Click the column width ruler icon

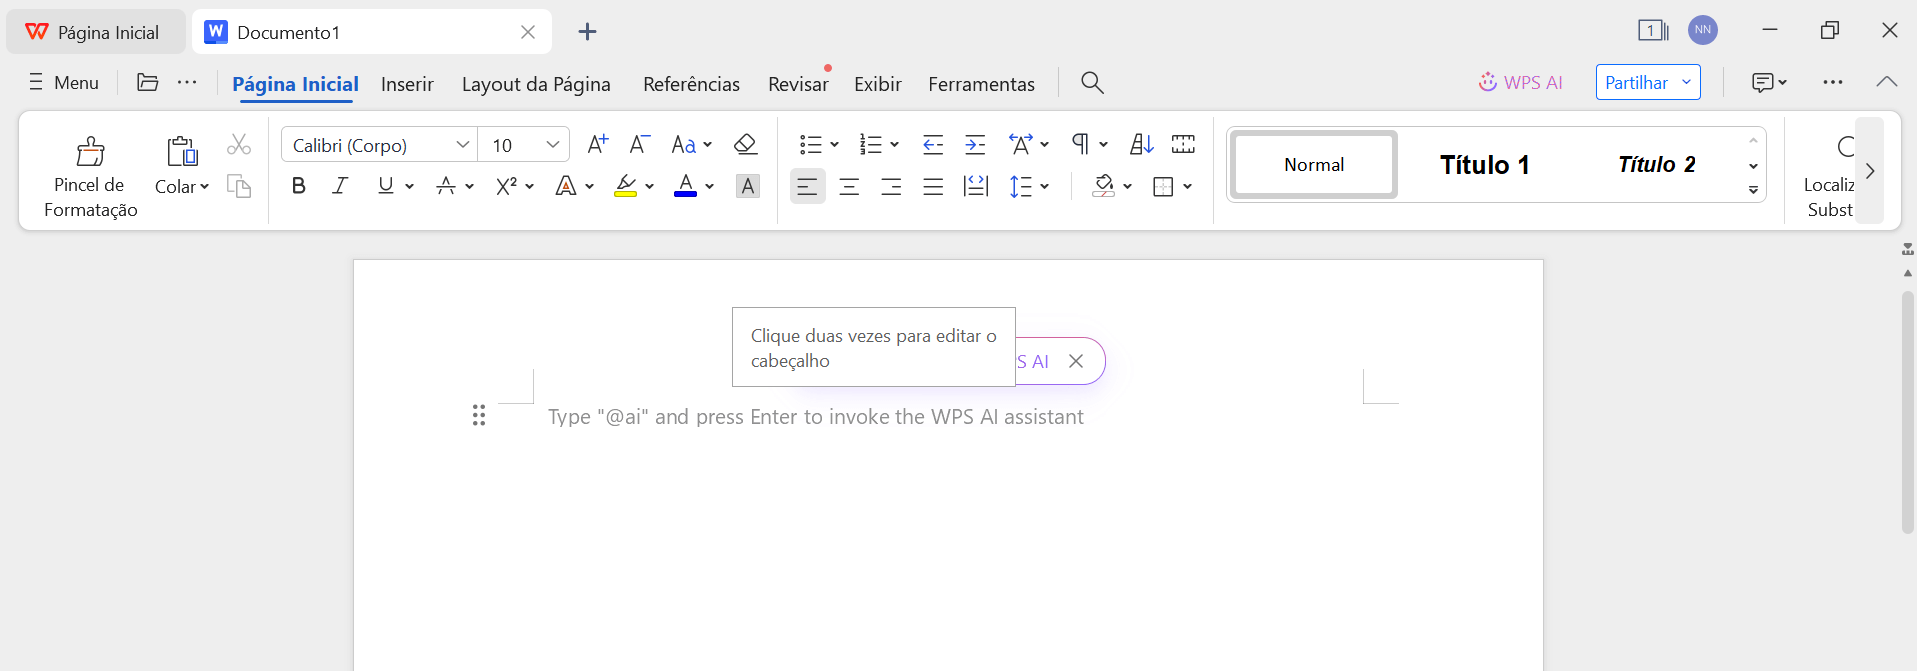(1183, 145)
